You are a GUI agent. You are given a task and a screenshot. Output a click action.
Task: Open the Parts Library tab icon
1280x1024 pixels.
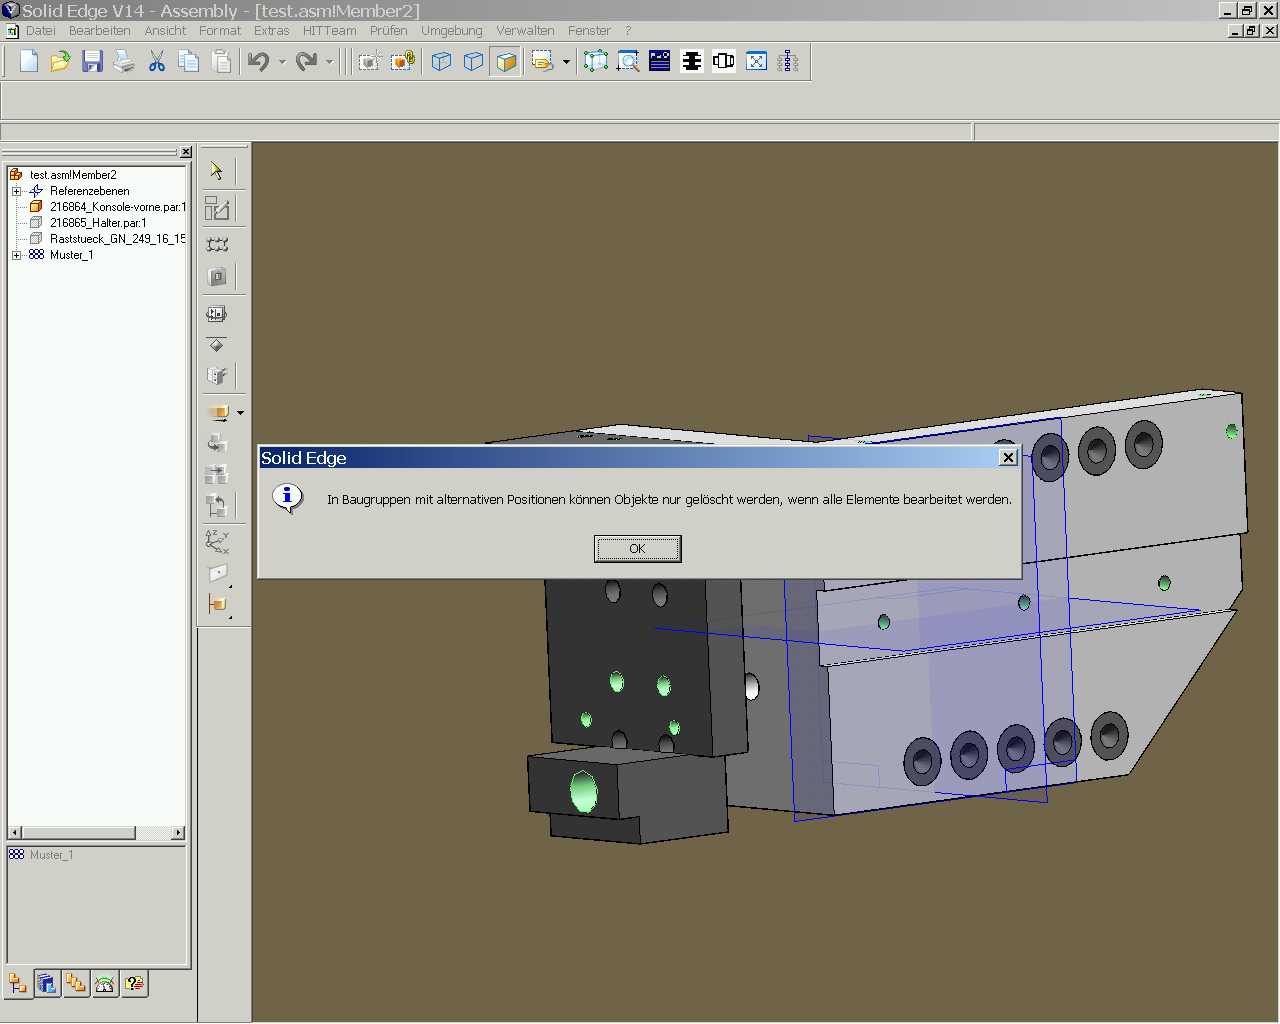(46, 984)
